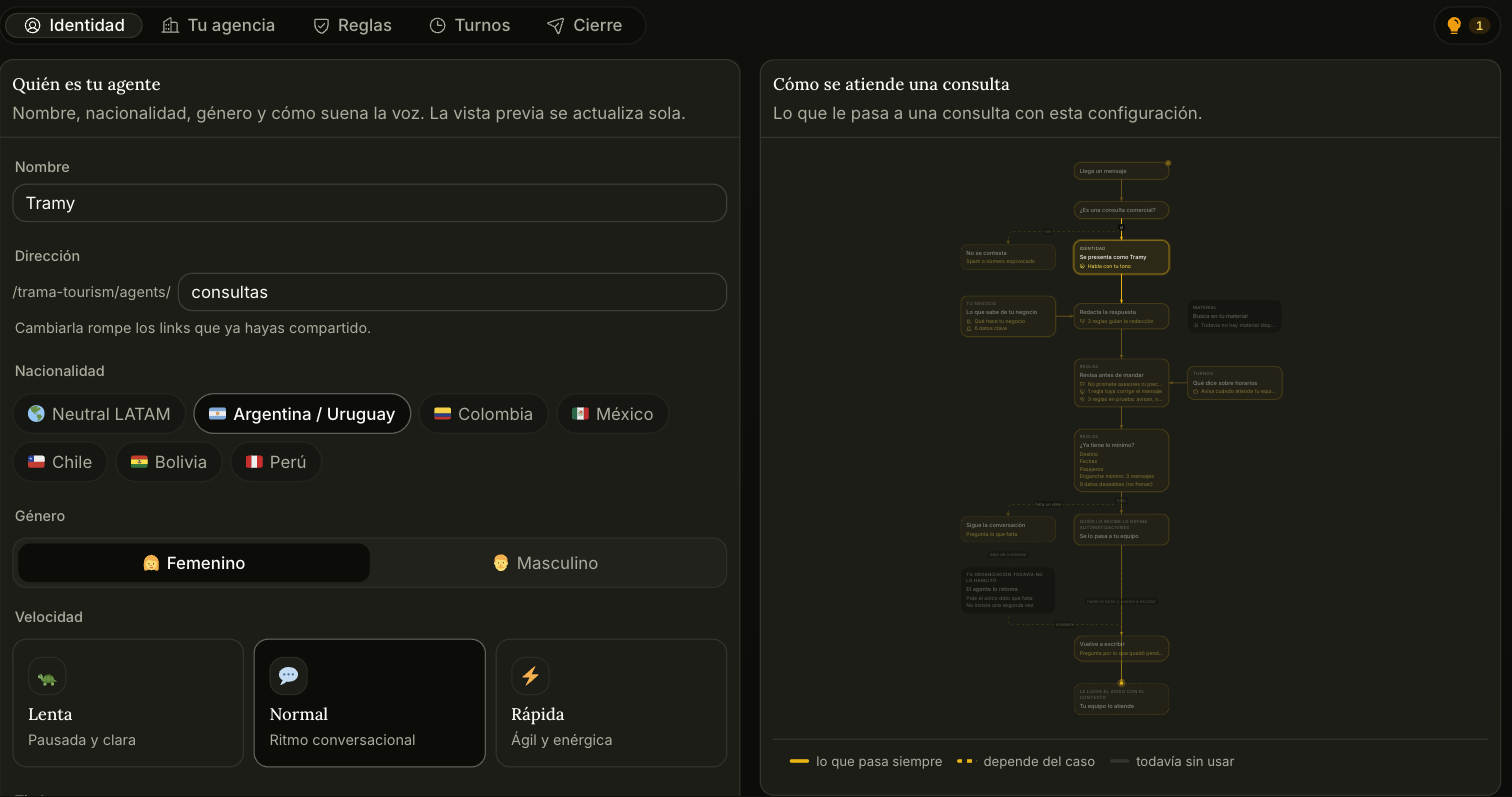The height and width of the screenshot is (797, 1512).
Task: Click the speech bubble icon on Normal
Action: pos(288,676)
